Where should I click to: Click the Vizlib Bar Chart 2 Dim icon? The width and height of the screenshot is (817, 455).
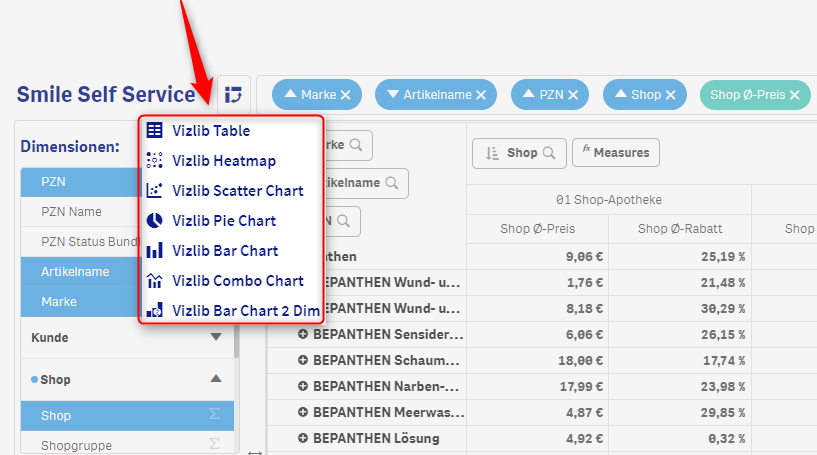[154, 311]
